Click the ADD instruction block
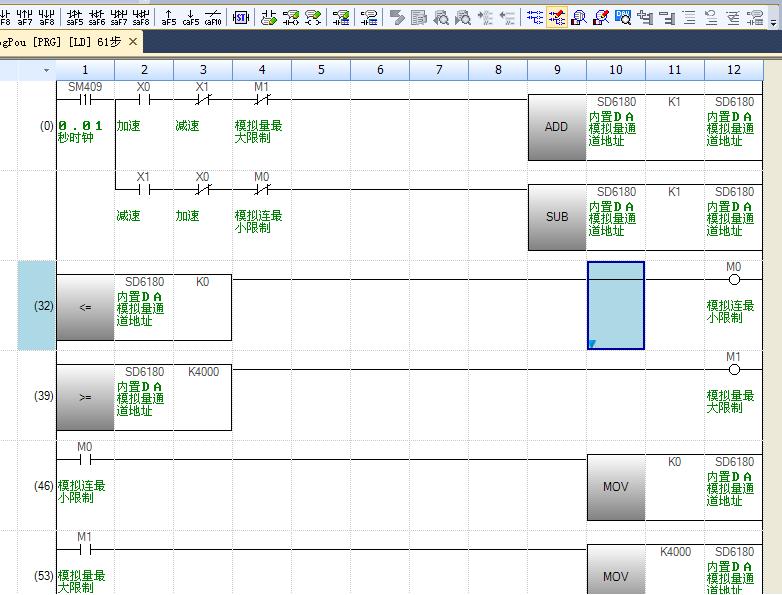 [x=556, y=128]
